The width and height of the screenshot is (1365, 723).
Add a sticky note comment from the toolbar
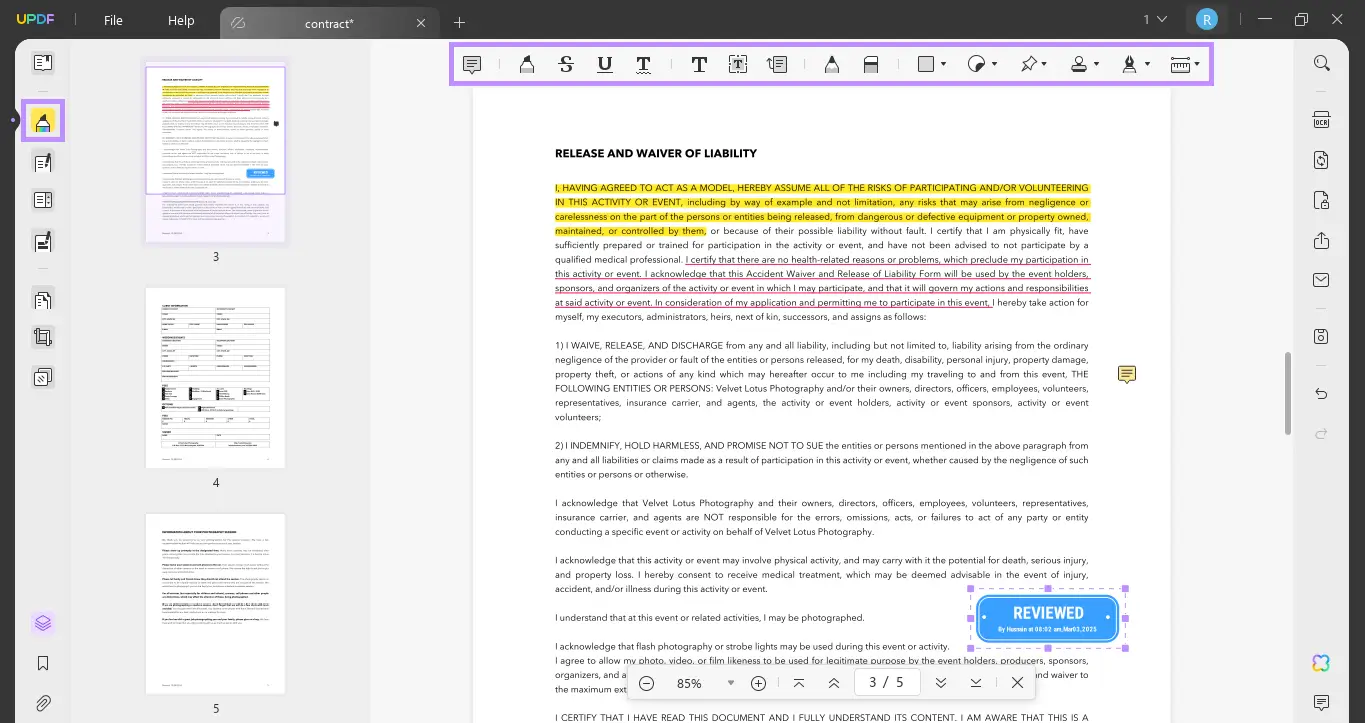[472, 65]
